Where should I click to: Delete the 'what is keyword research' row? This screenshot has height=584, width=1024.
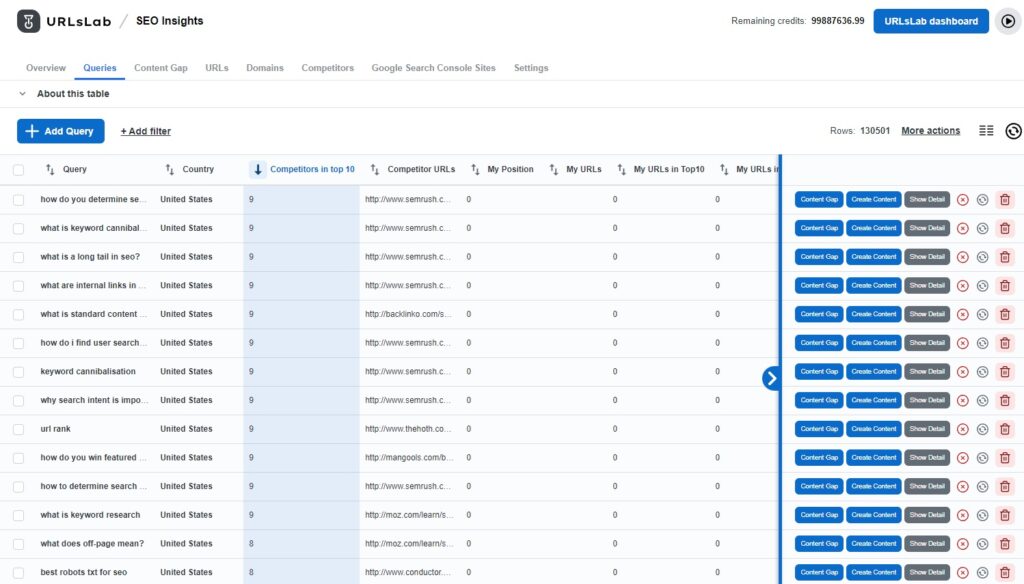pos(1004,515)
